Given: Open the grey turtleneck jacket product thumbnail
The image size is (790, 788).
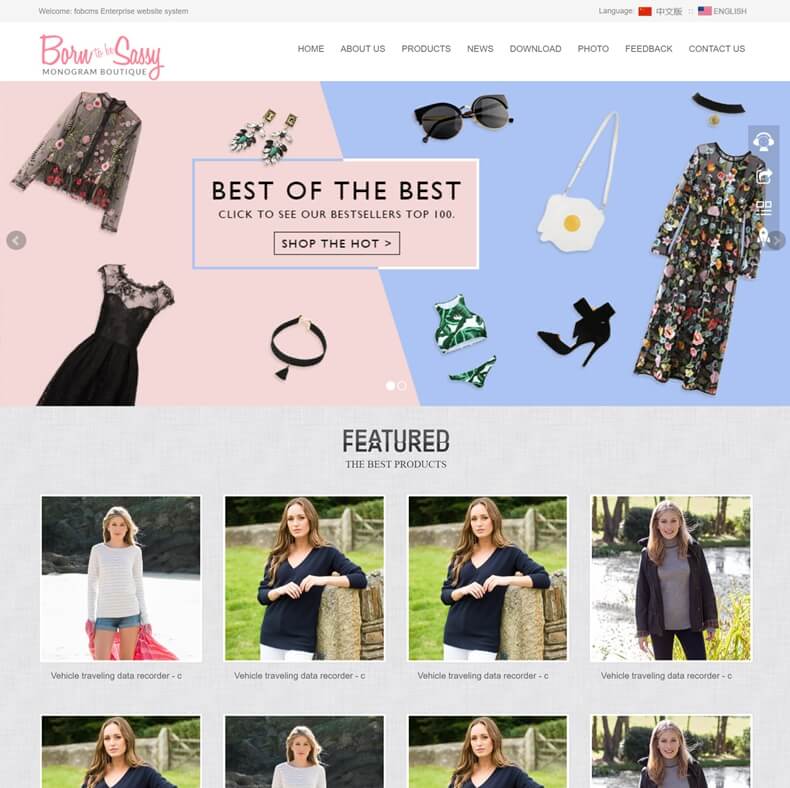Looking at the screenshot, I should (671, 578).
